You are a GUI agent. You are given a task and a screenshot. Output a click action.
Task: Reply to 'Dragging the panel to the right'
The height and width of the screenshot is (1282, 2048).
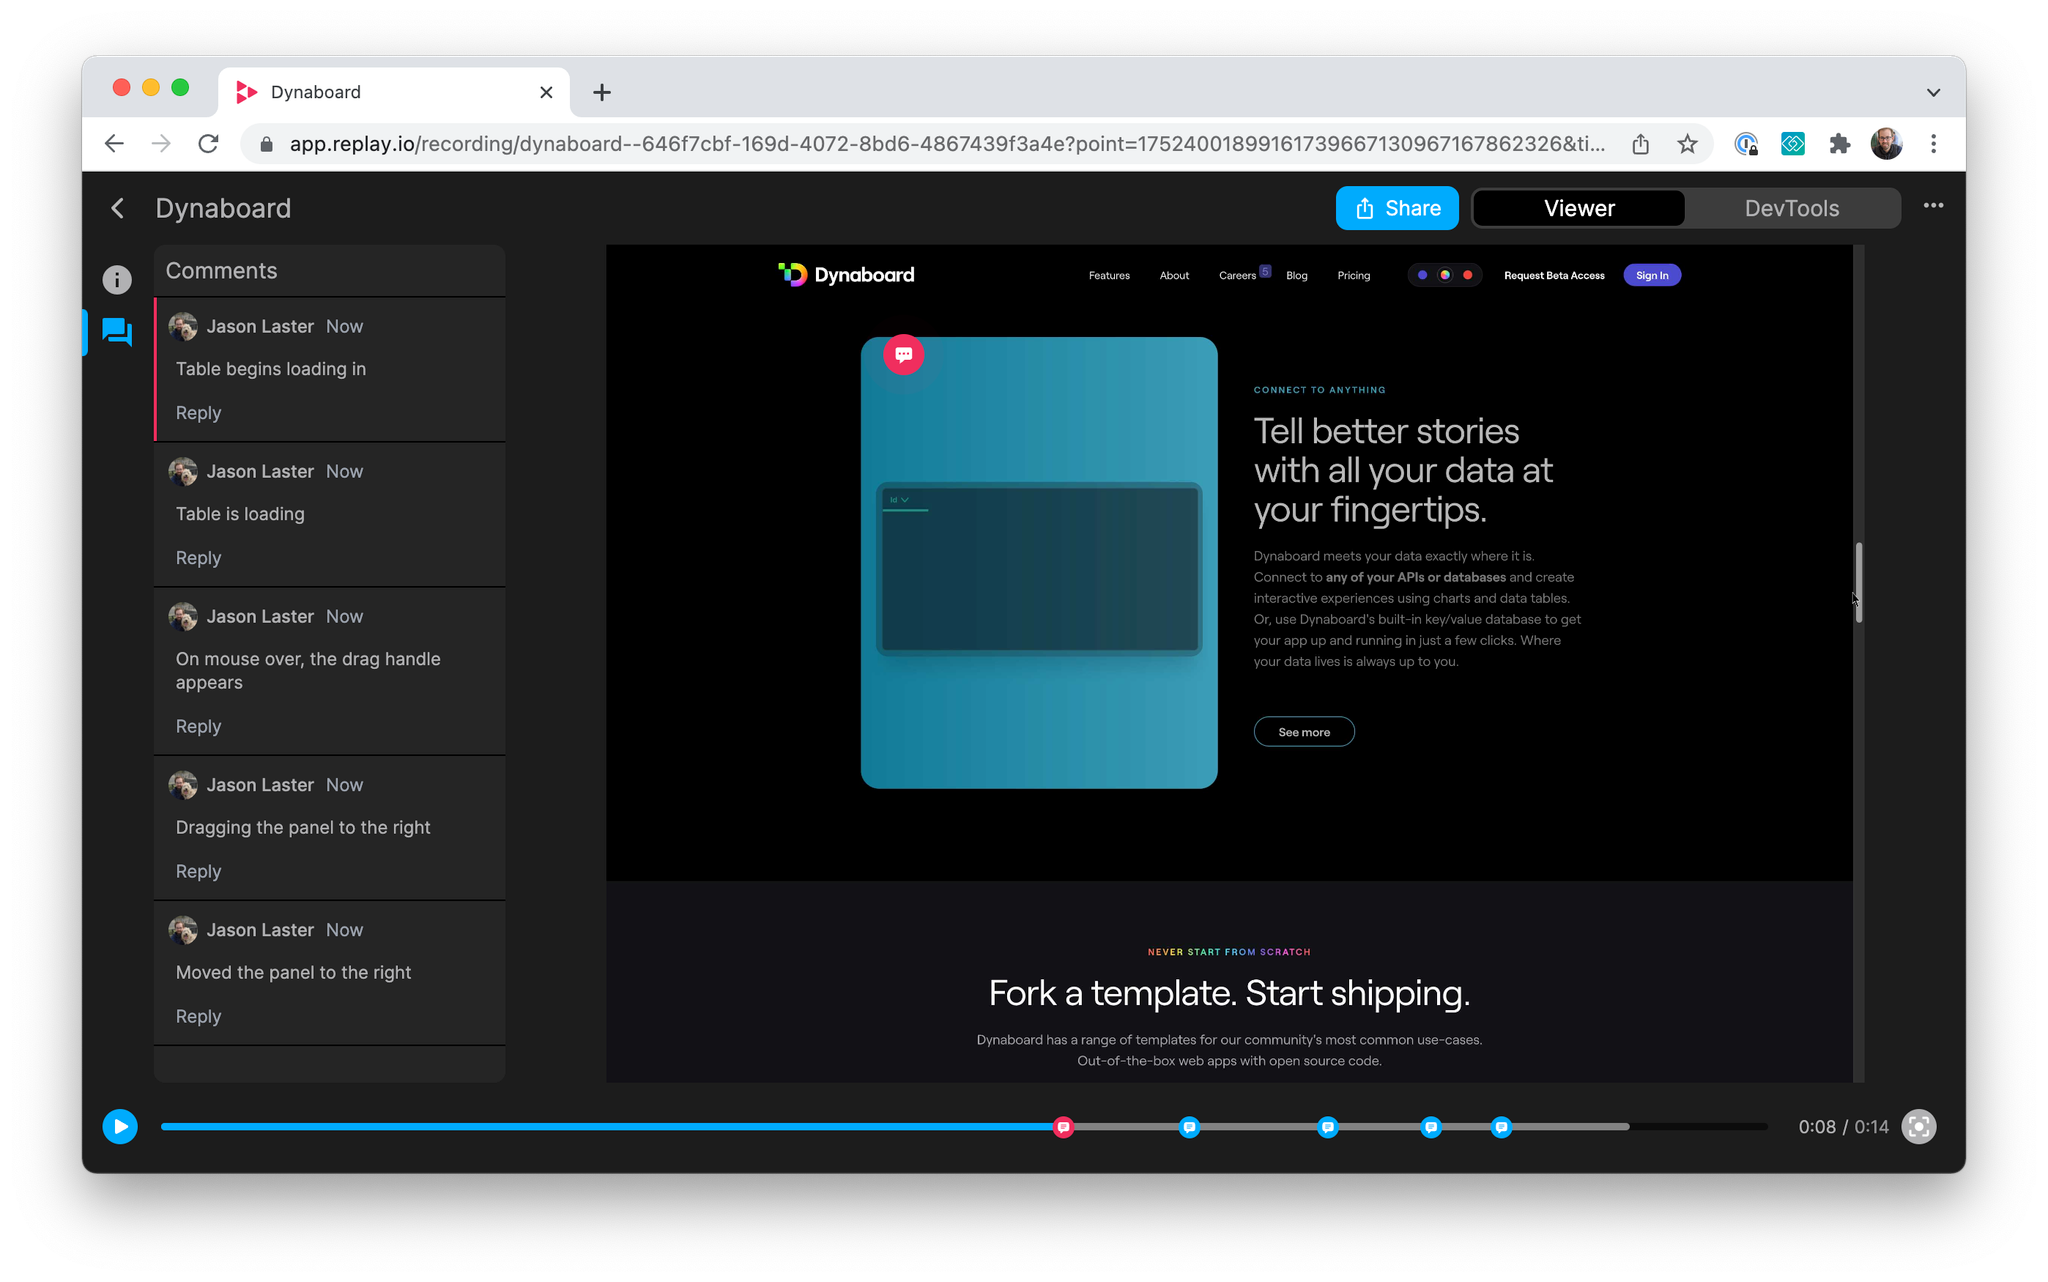pos(198,871)
